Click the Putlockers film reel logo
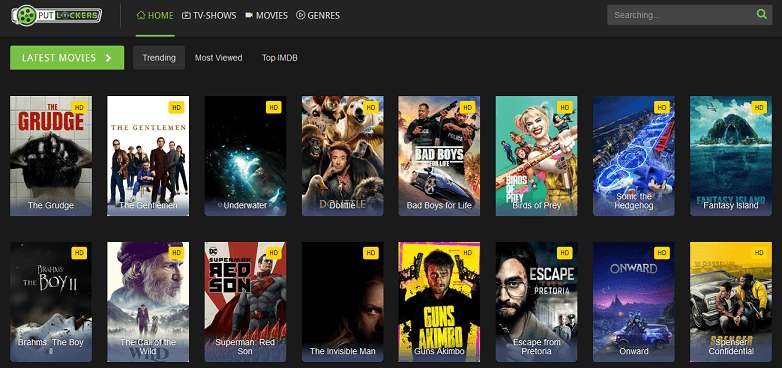 click(x=56, y=15)
